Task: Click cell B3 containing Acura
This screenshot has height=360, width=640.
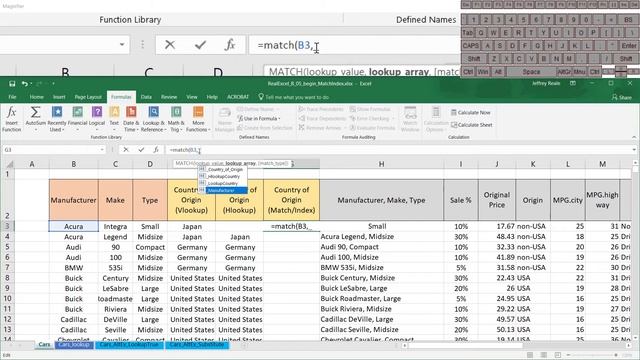Action: (73, 226)
